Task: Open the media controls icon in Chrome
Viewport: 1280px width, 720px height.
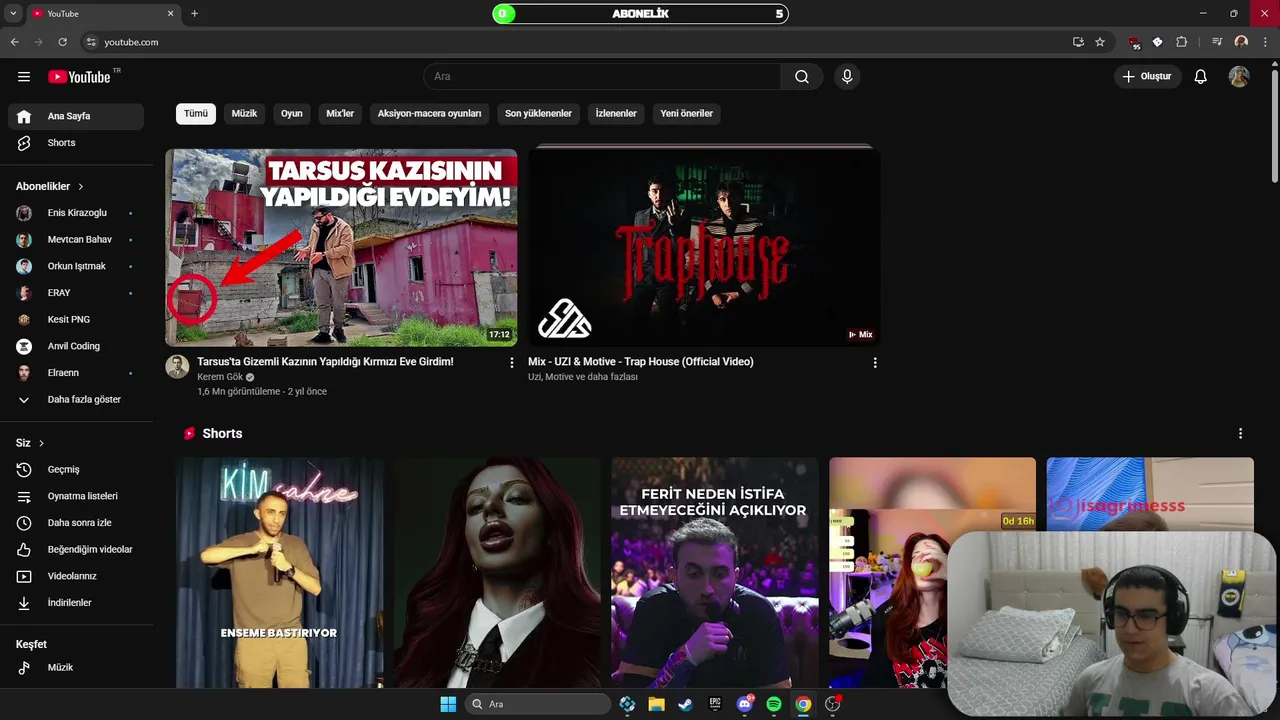Action: click(1217, 42)
